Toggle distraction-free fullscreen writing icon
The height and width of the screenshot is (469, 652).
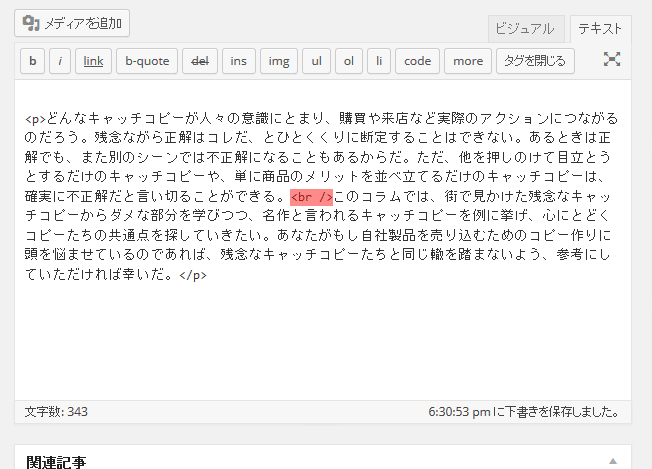[x=612, y=59]
